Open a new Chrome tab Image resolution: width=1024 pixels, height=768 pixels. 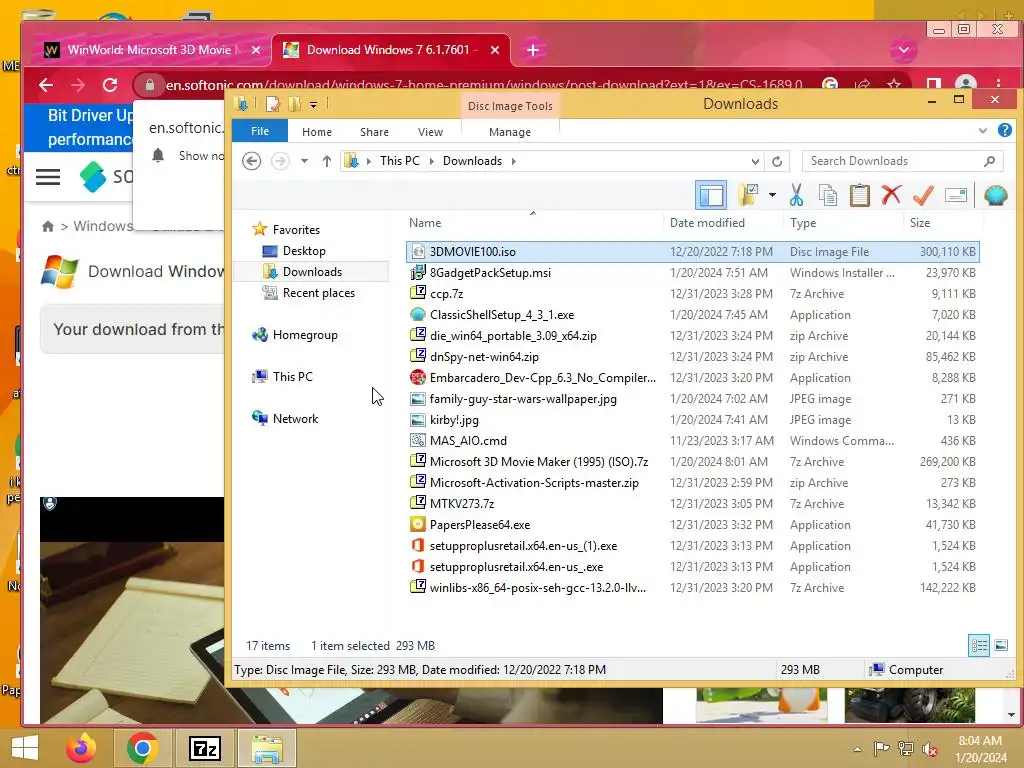(x=532, y=50)
